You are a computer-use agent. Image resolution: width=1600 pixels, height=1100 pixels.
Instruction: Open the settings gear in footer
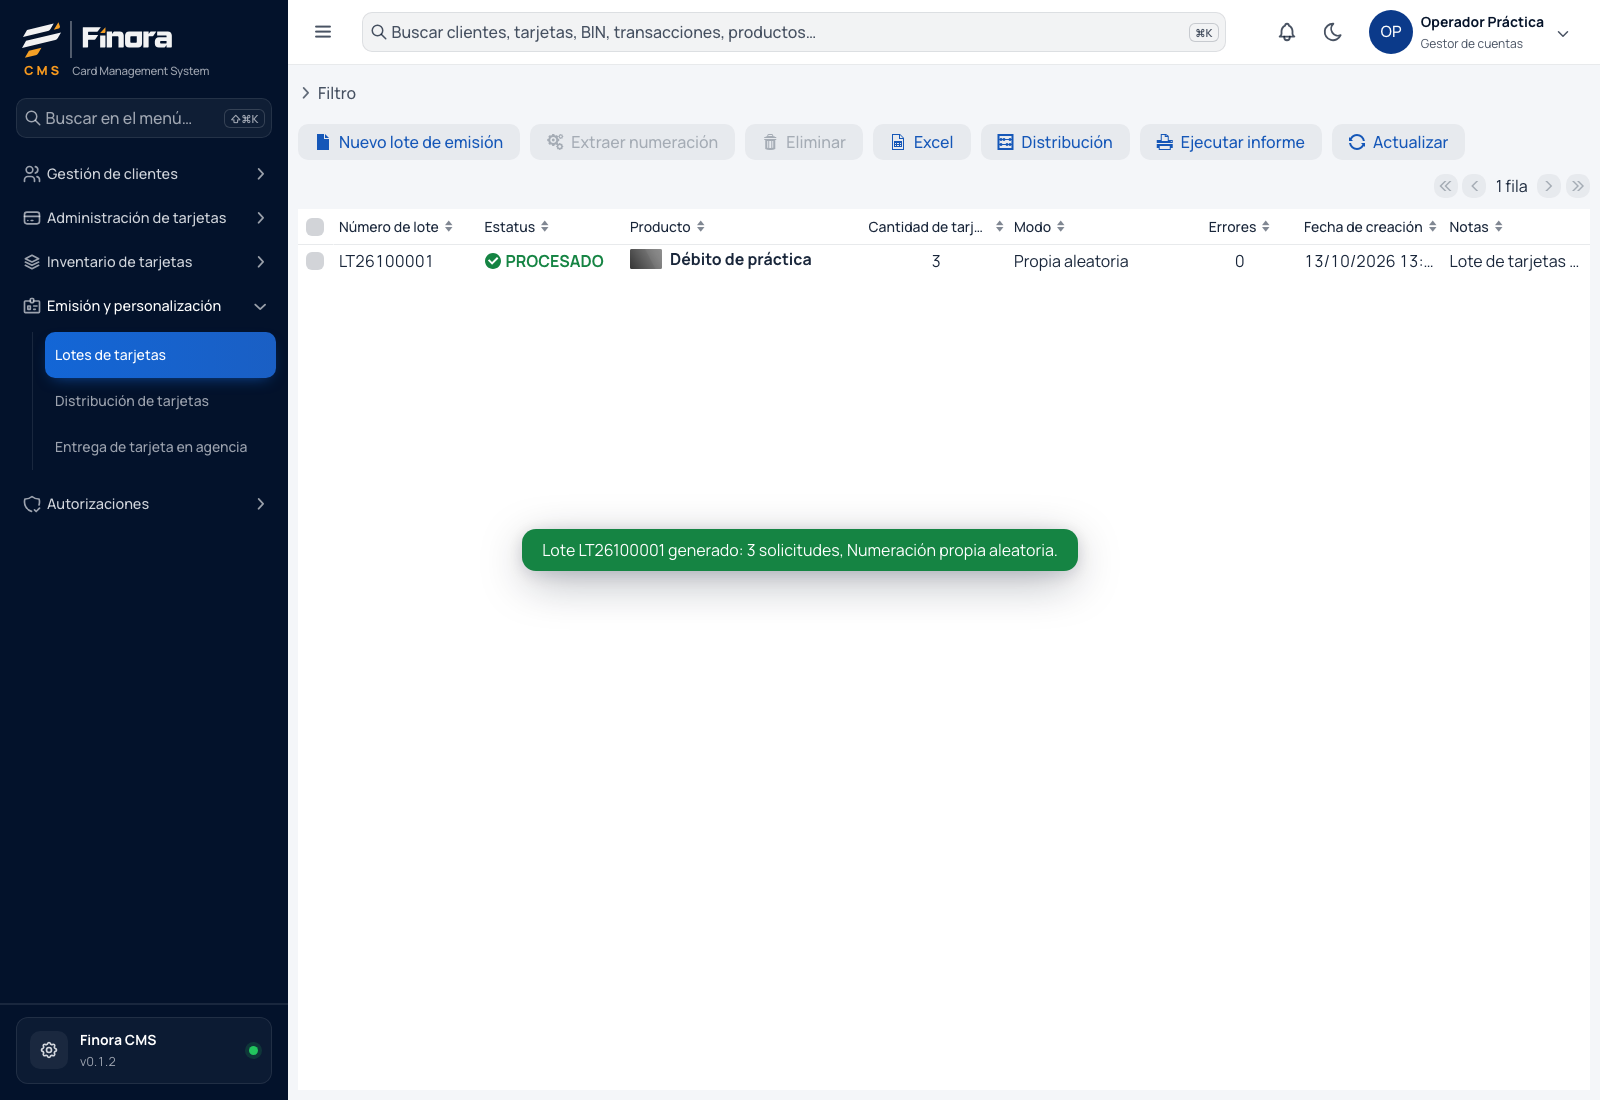(x=49, y=1050)
